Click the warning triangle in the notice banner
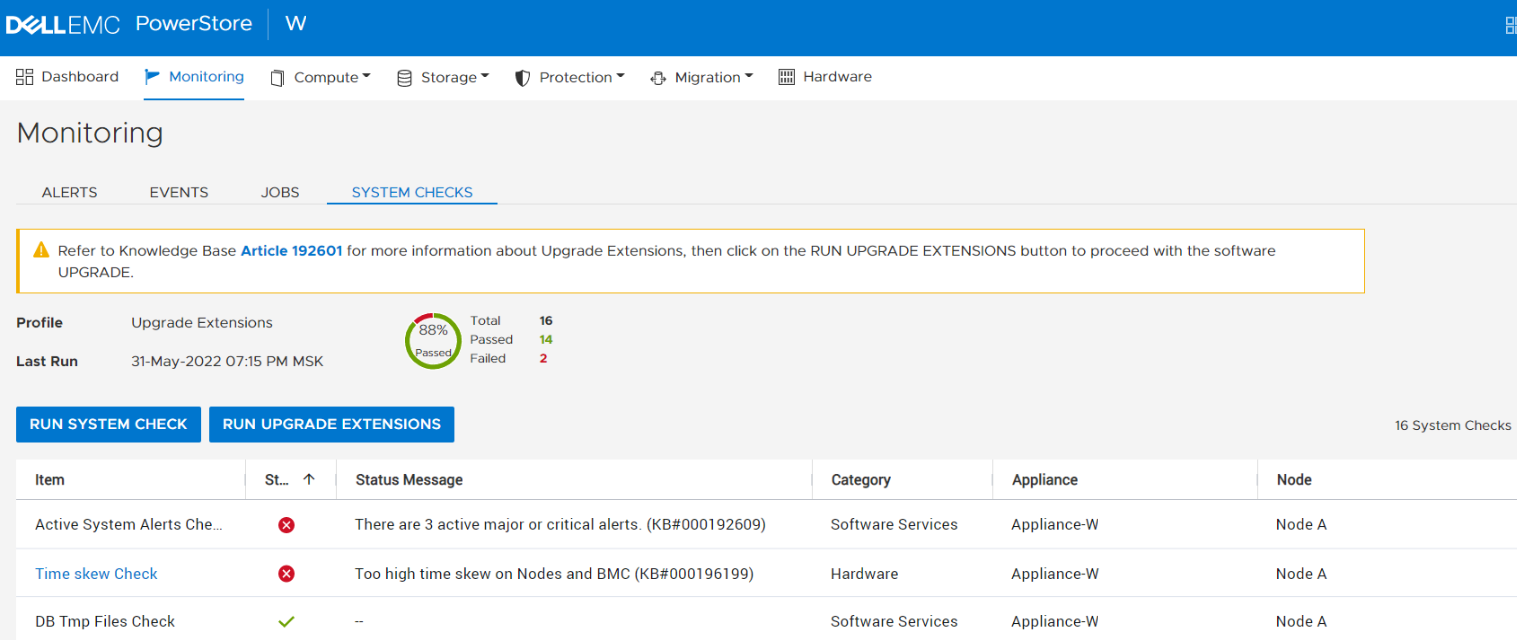 [x=40, y=250]
